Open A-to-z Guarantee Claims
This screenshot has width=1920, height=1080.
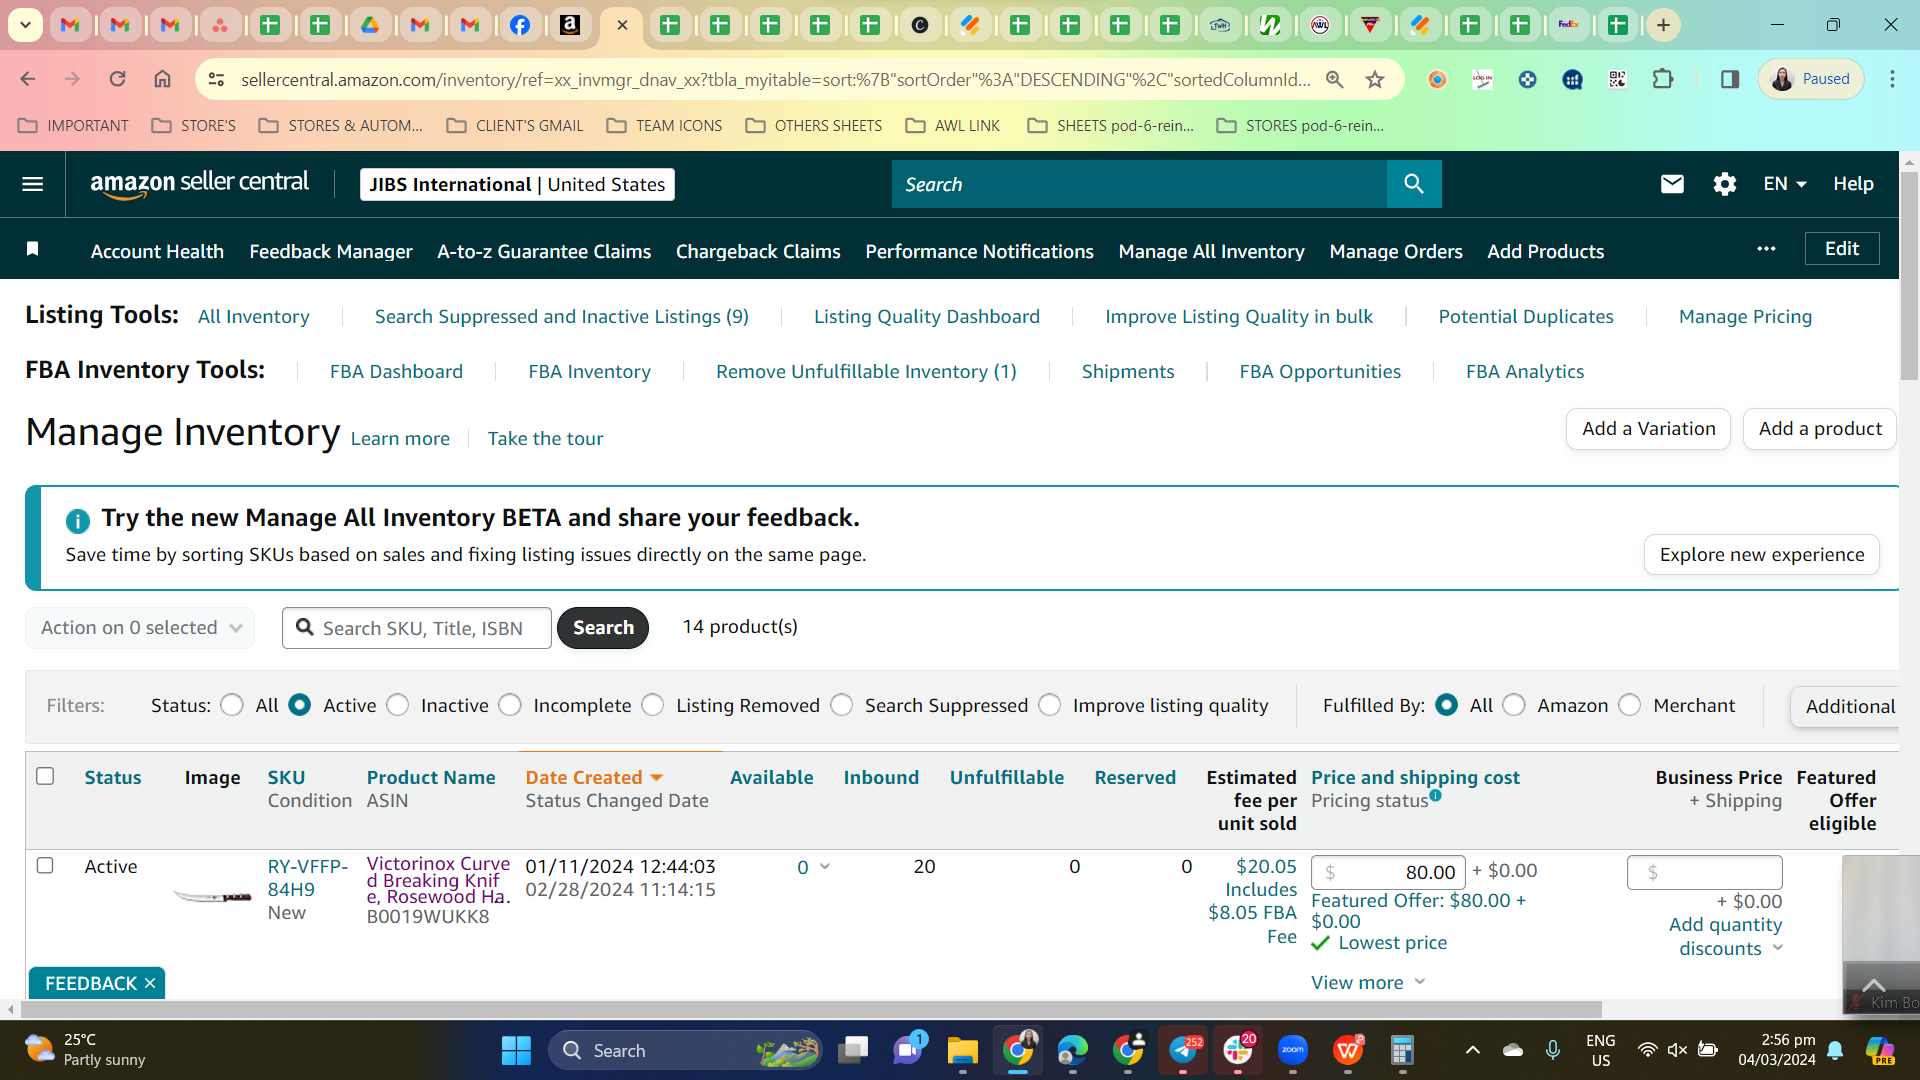pyautogui.click(x=544, y=251)
